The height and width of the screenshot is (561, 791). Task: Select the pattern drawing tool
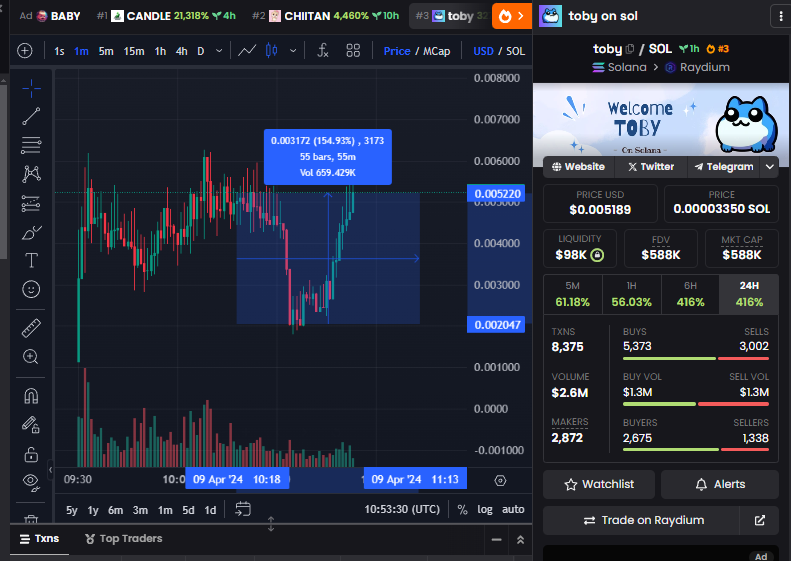(x=31, y=174)
